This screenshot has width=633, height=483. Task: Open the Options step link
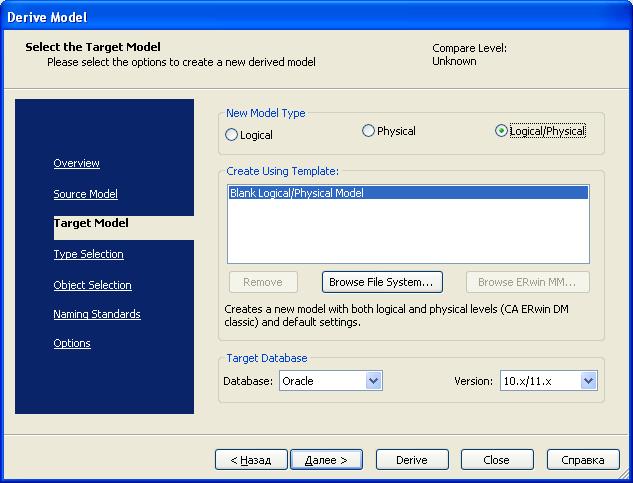tap(72, 343)
